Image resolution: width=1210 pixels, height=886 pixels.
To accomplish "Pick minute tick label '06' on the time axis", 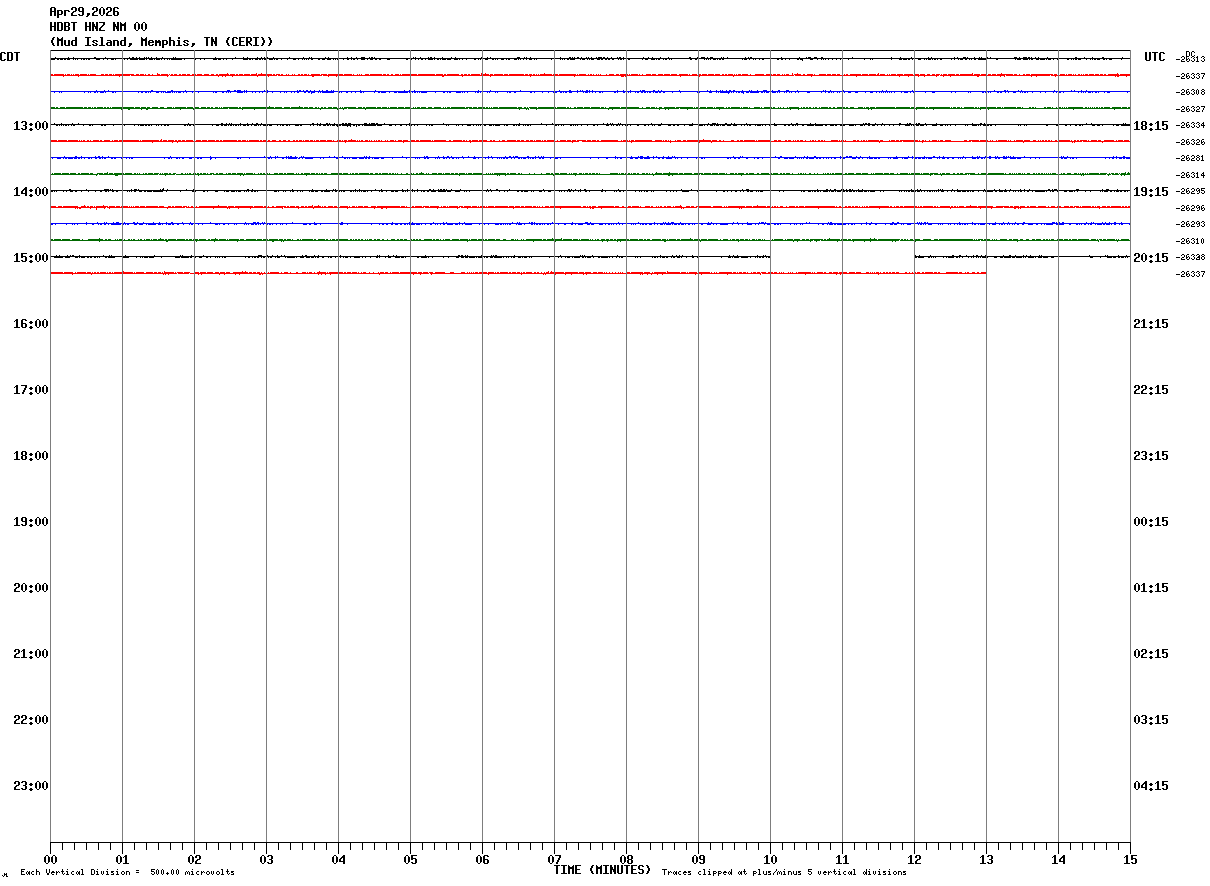I will [482, 860].
